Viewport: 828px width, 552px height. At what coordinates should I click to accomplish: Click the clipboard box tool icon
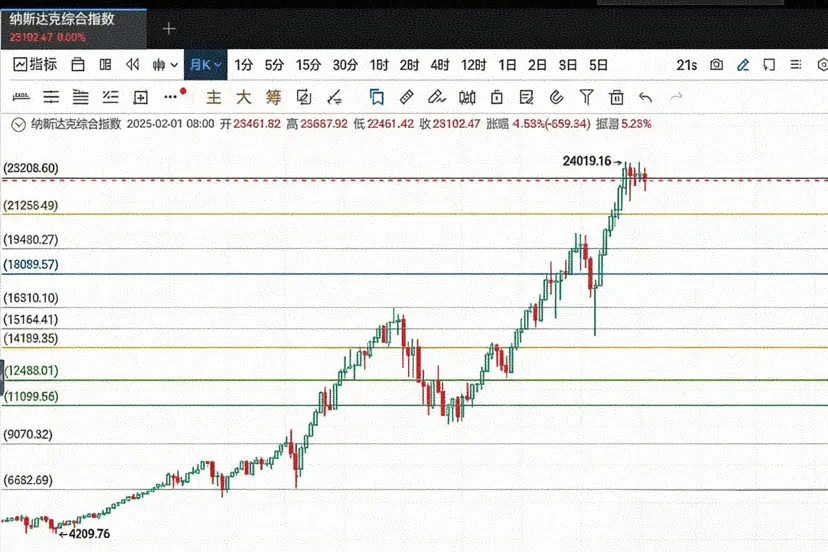tap(496, 97)
